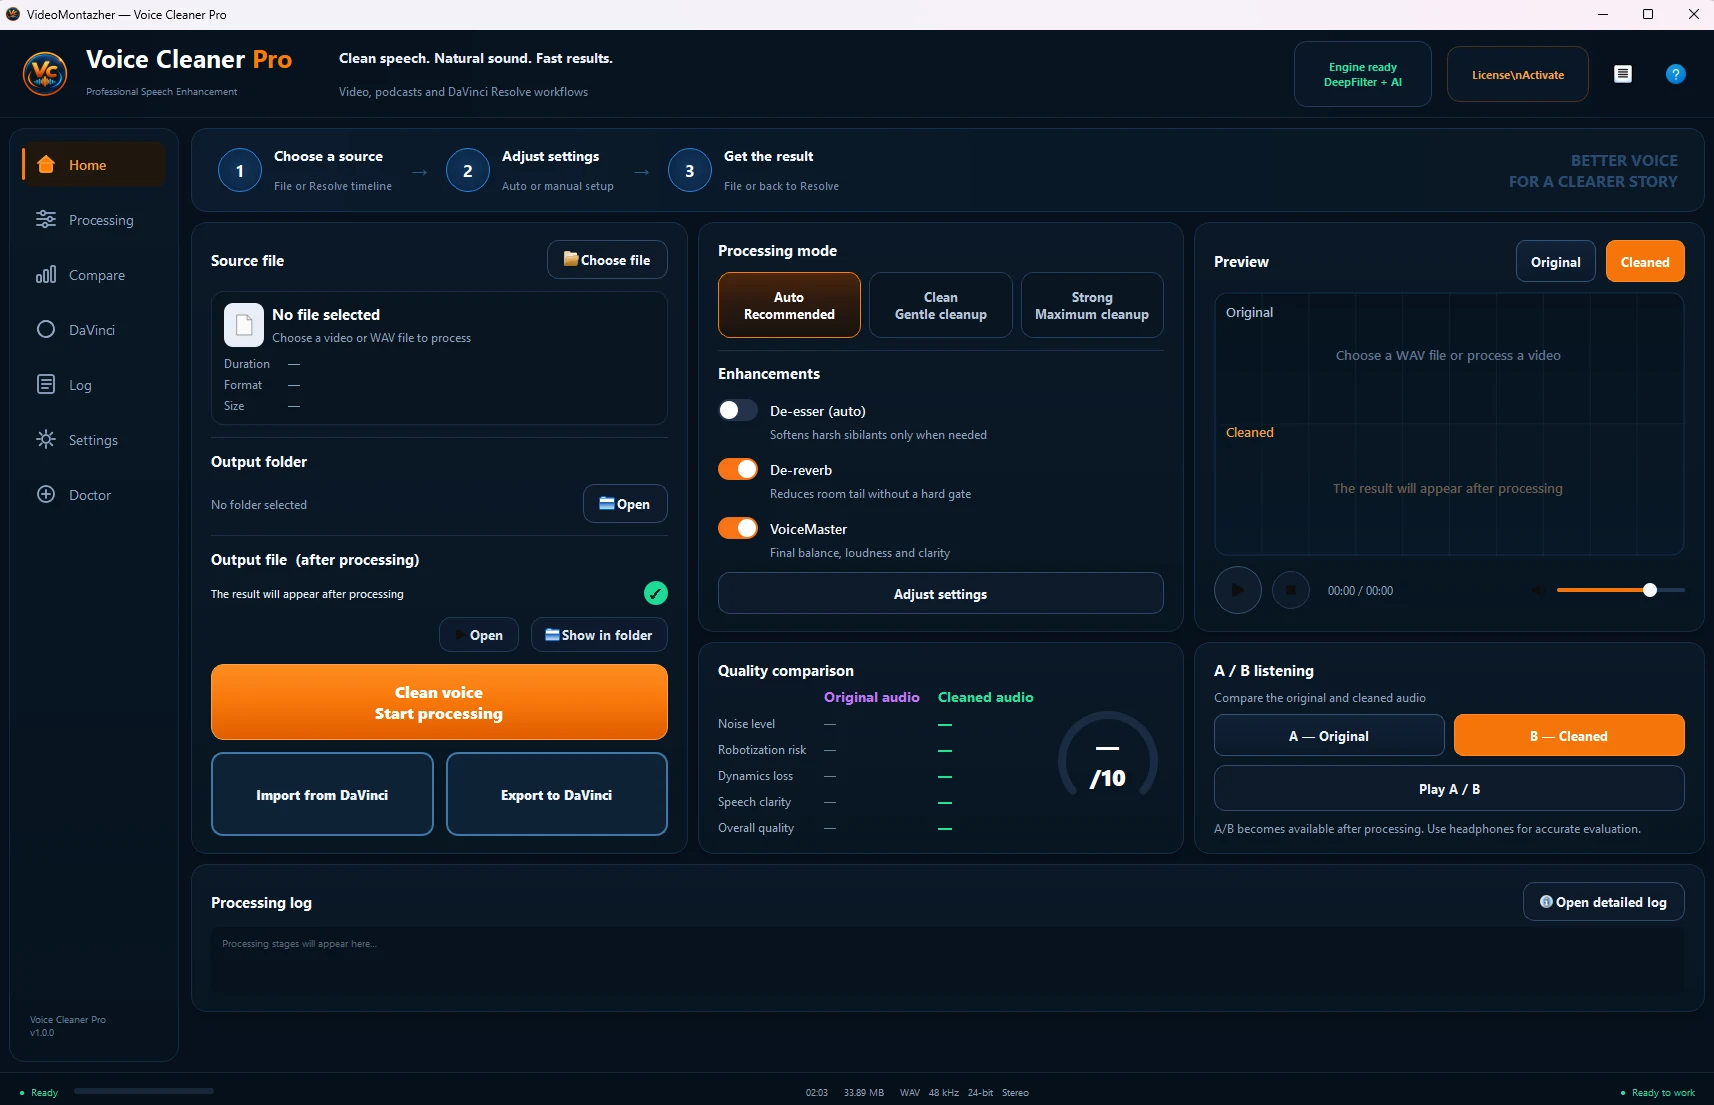
Task: Click Clean voice Start processing
Action: (x=439, y=702)
